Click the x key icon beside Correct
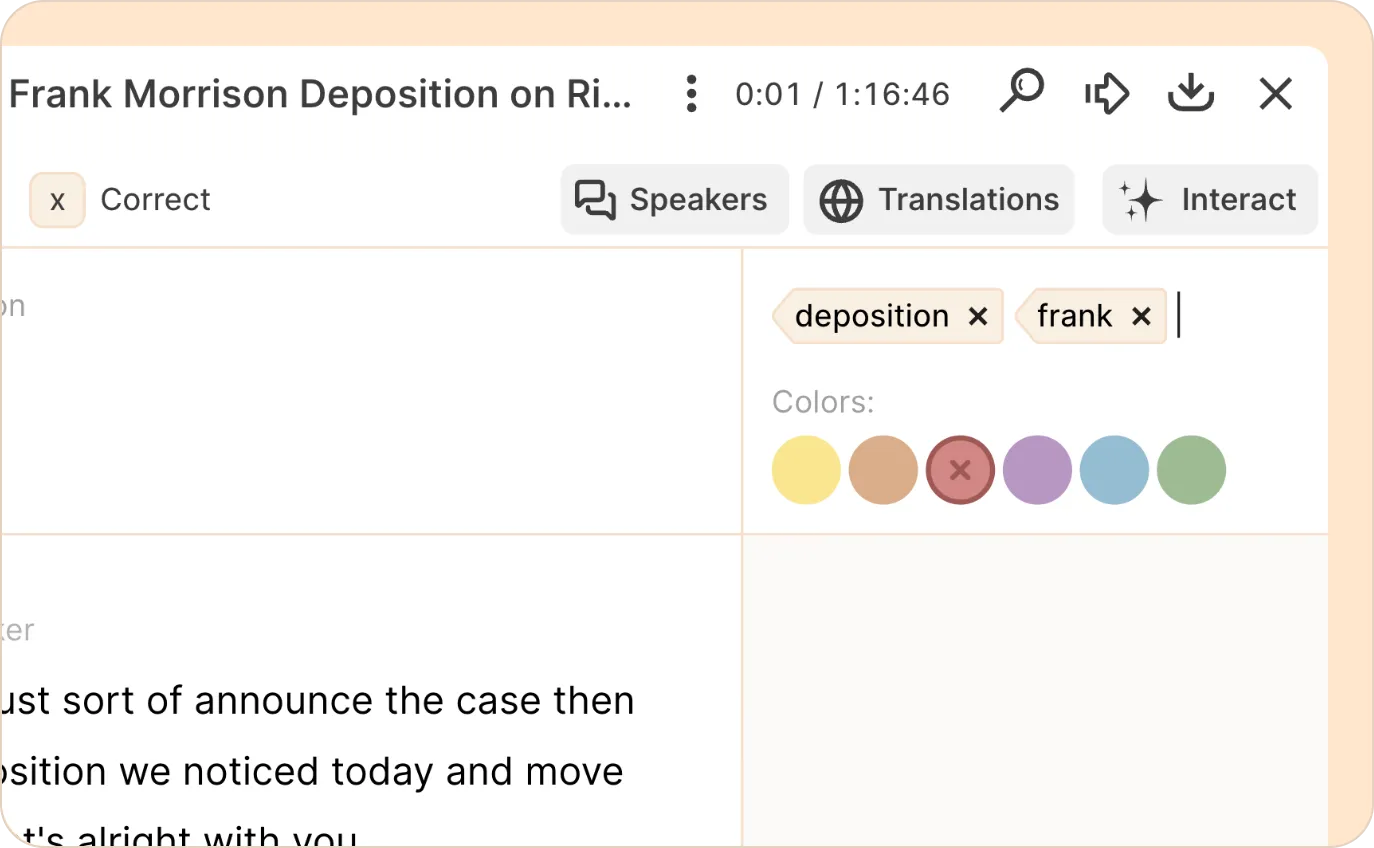This screenshot has height=848, width=1374. pos(57,200)
